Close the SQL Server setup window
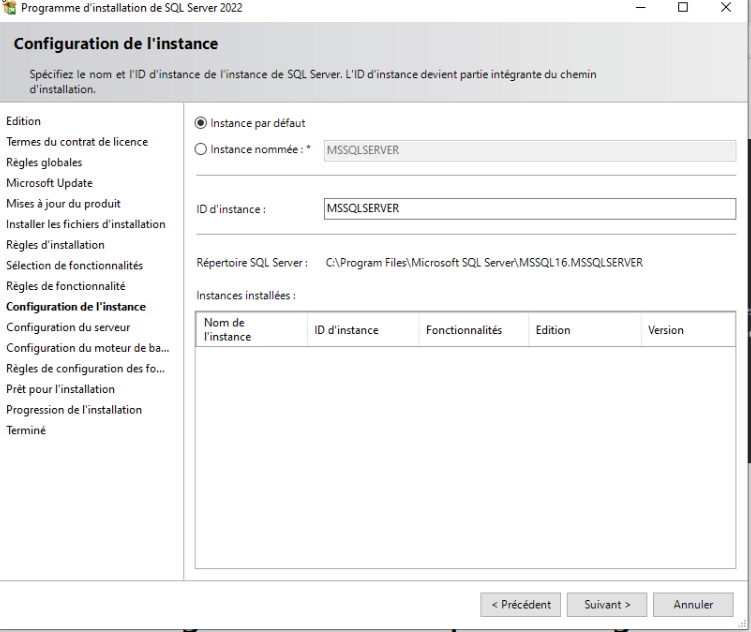The width and height of the screenshot is (751, 632). coord(726,8)
